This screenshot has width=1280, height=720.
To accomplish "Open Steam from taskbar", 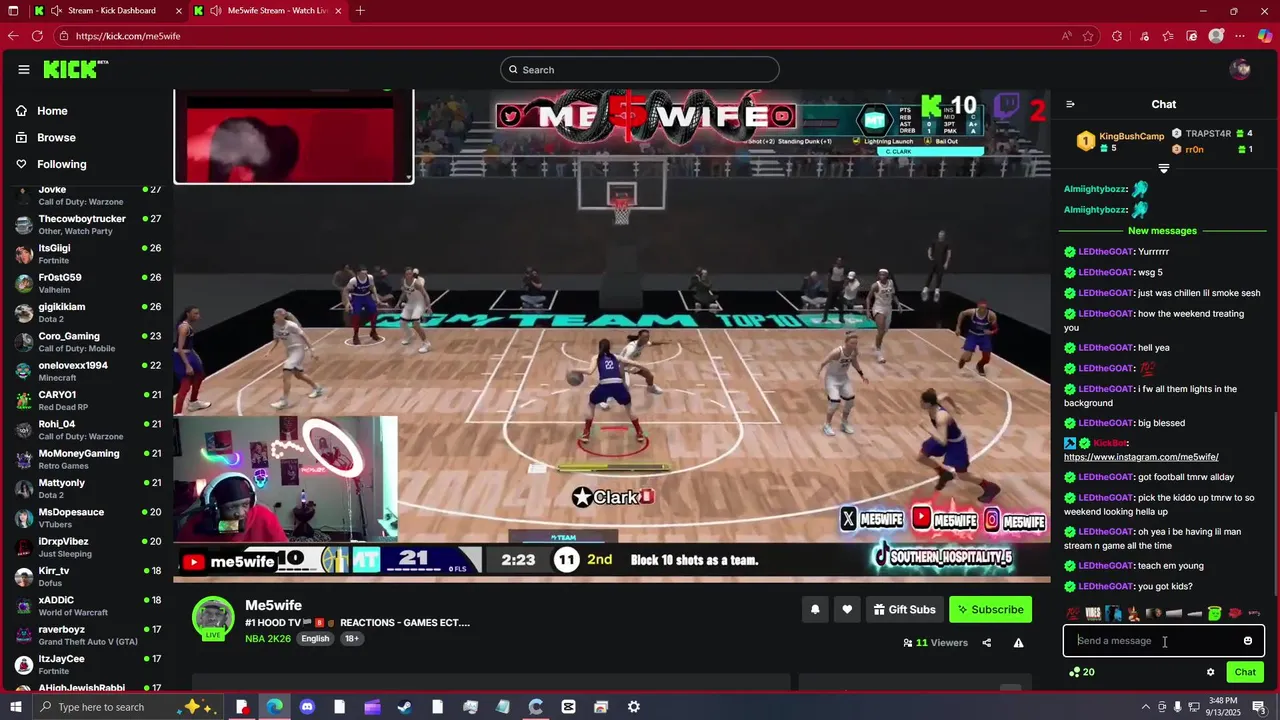I will [x=405, y=707].
